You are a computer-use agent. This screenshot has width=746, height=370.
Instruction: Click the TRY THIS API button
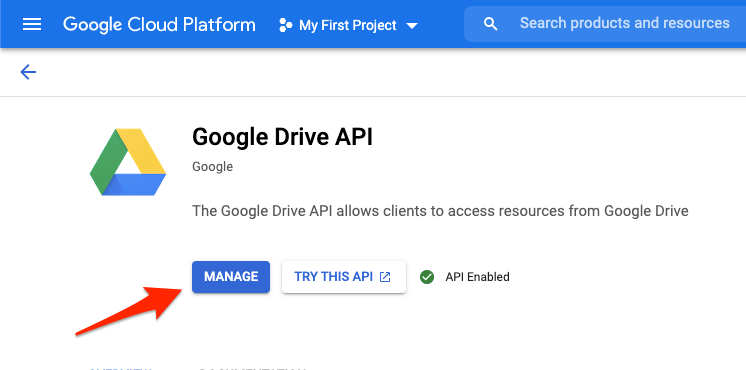pyautogui.click(x=344, y=277)
